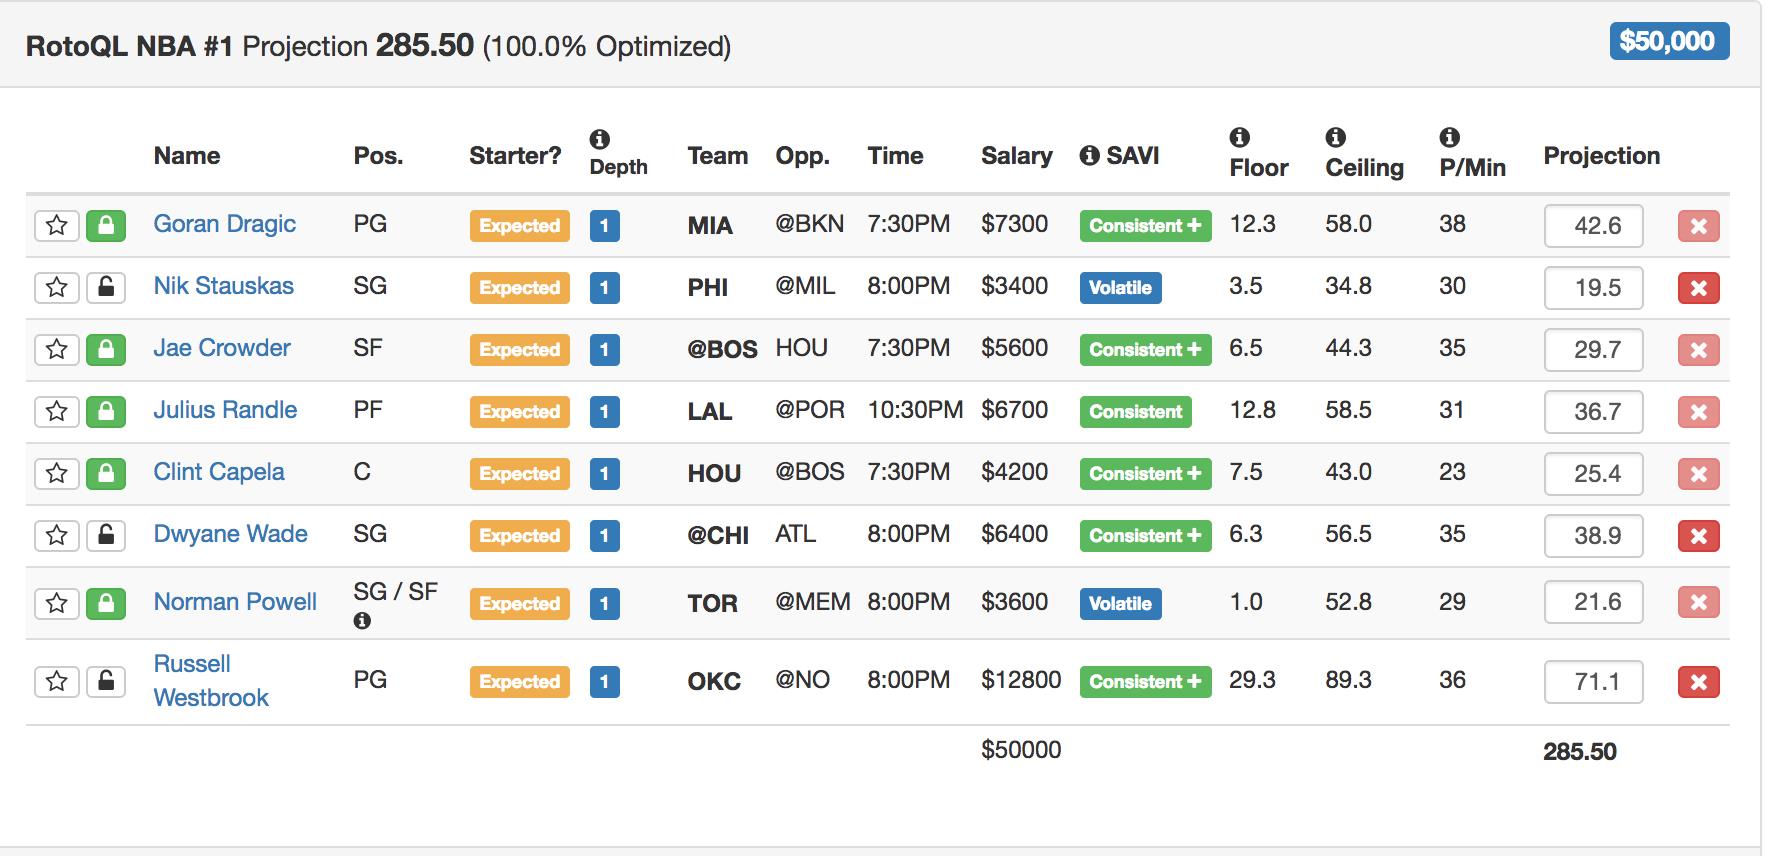Viewport: 1768px width, 856px height.
Task: Remove Norman Powell with red X
Action: (1699, 603)
